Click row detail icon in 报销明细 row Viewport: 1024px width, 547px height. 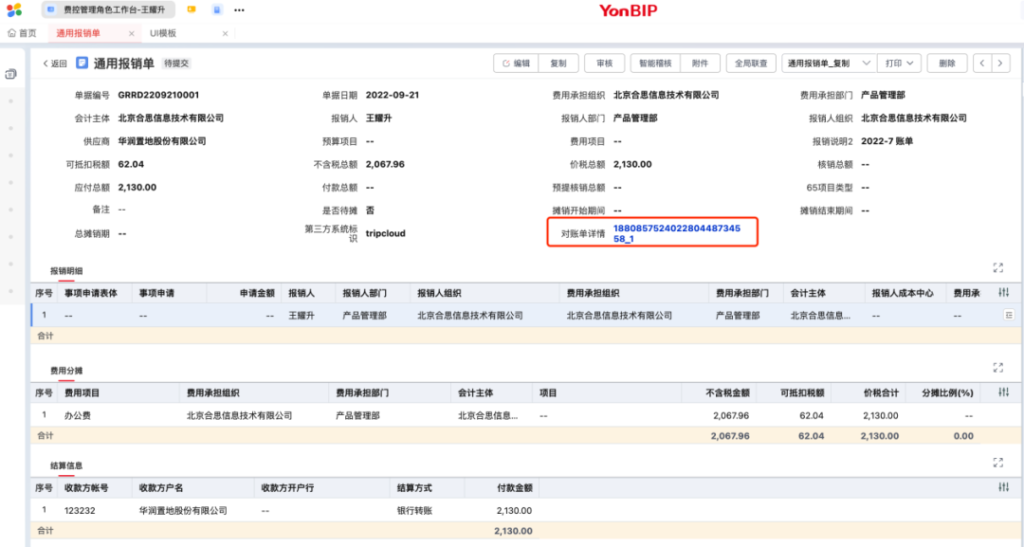(1009, 315)
